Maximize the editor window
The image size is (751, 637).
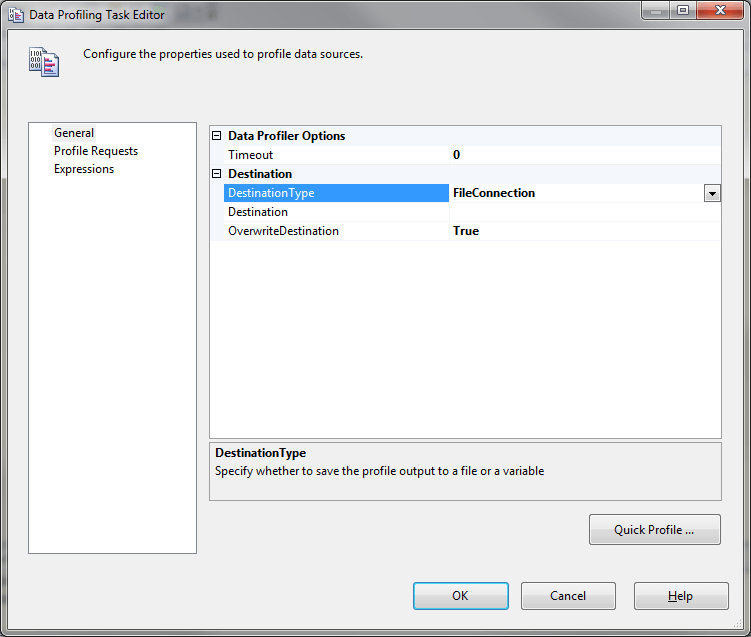pyautogui.click(x=683, y=11)
